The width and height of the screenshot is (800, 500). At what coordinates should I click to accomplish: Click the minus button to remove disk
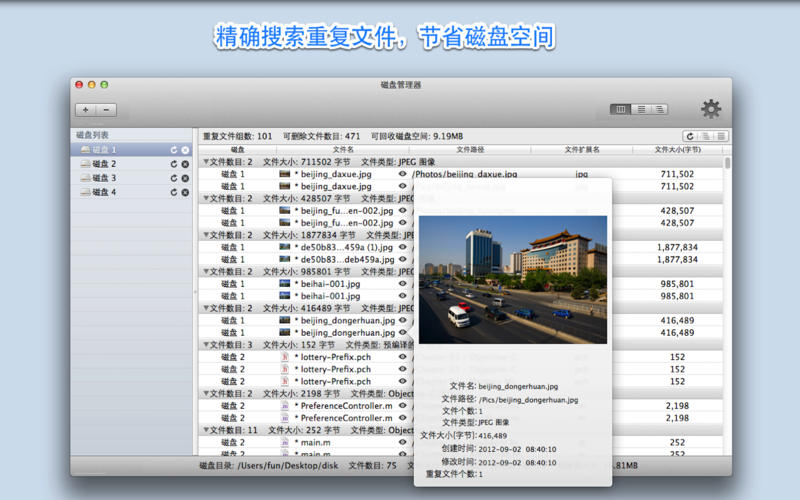pyautogui.click(x=106, y=109)
